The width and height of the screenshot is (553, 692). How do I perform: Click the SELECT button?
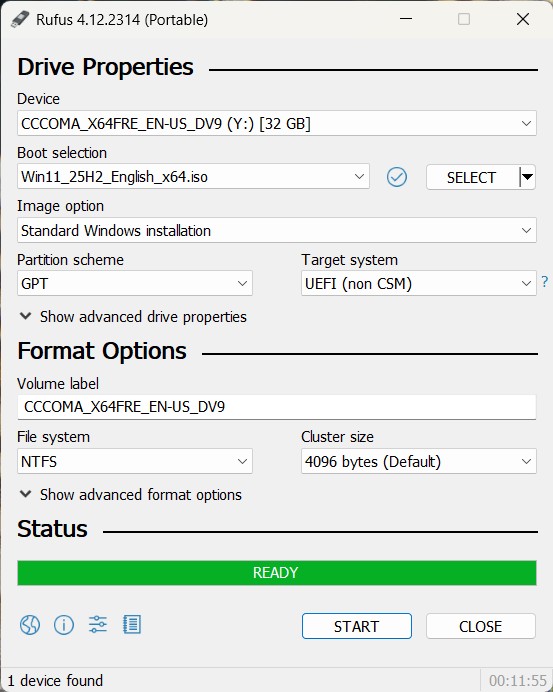[472, 177]
